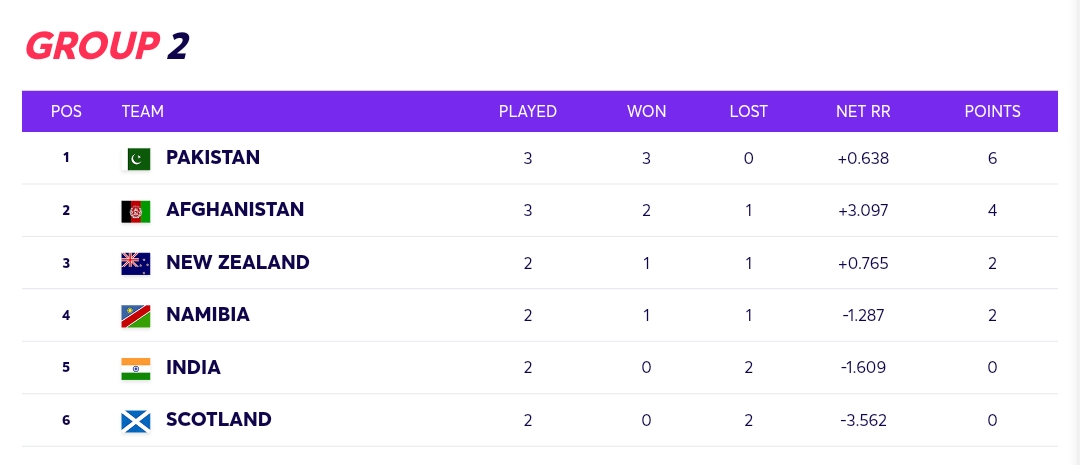
Task: Click the LOST column header
Action: click(x=749, y=112)
